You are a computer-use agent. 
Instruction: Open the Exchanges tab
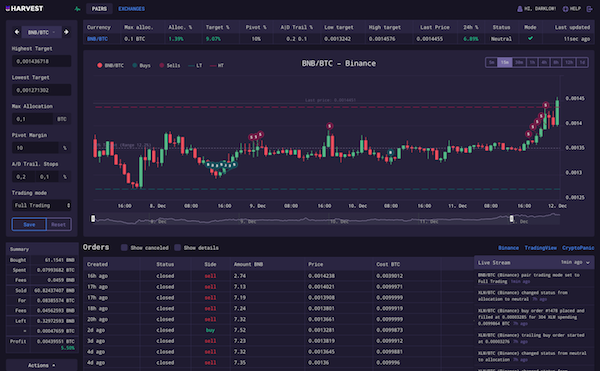[131, 8]
